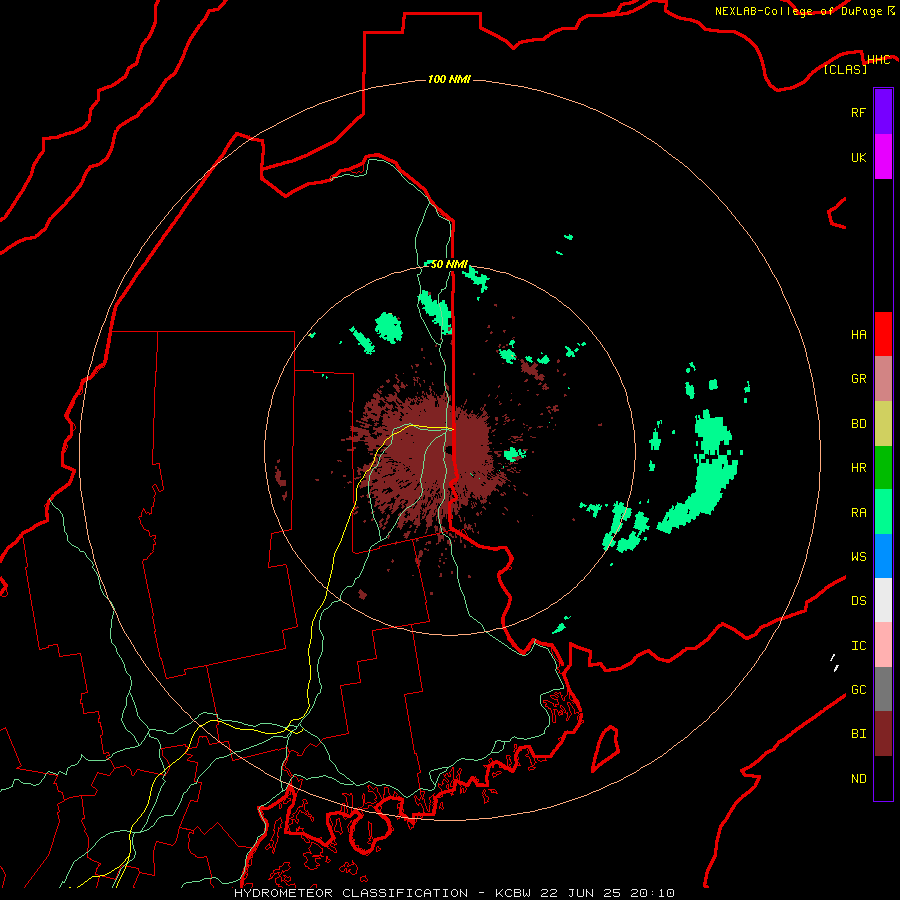Image resolution: width=900 pixels, height=900 pixels.
Task: Click the HR legend label
Action: point(858,468)
